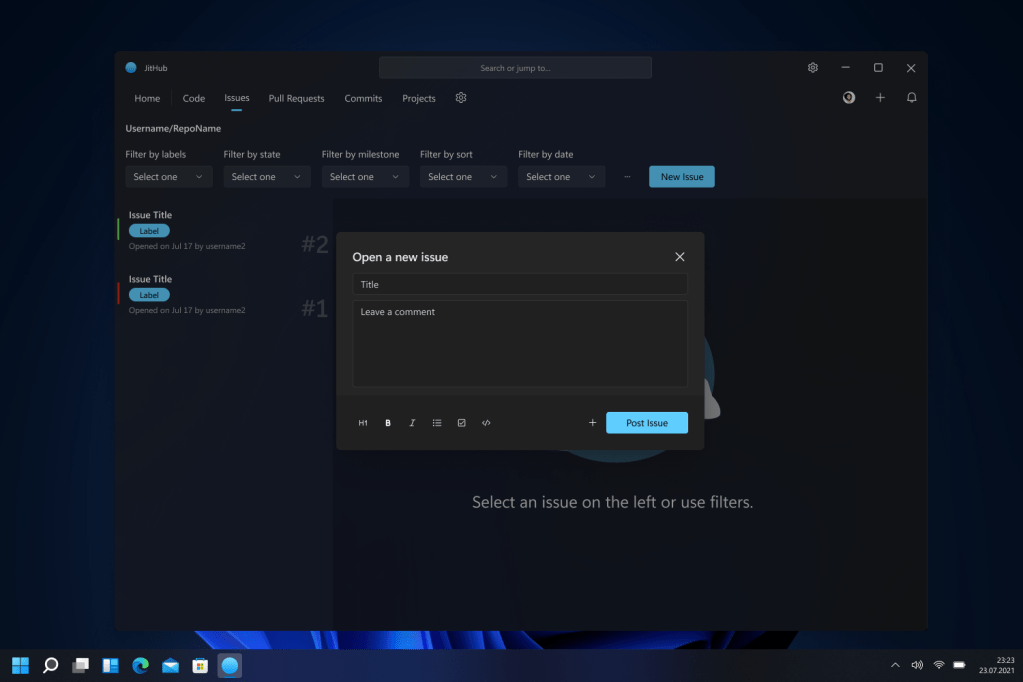This screenshot has height=682, width=1023.
Task: Click the plus icon beside Post Issue
Action: (592, 423)
